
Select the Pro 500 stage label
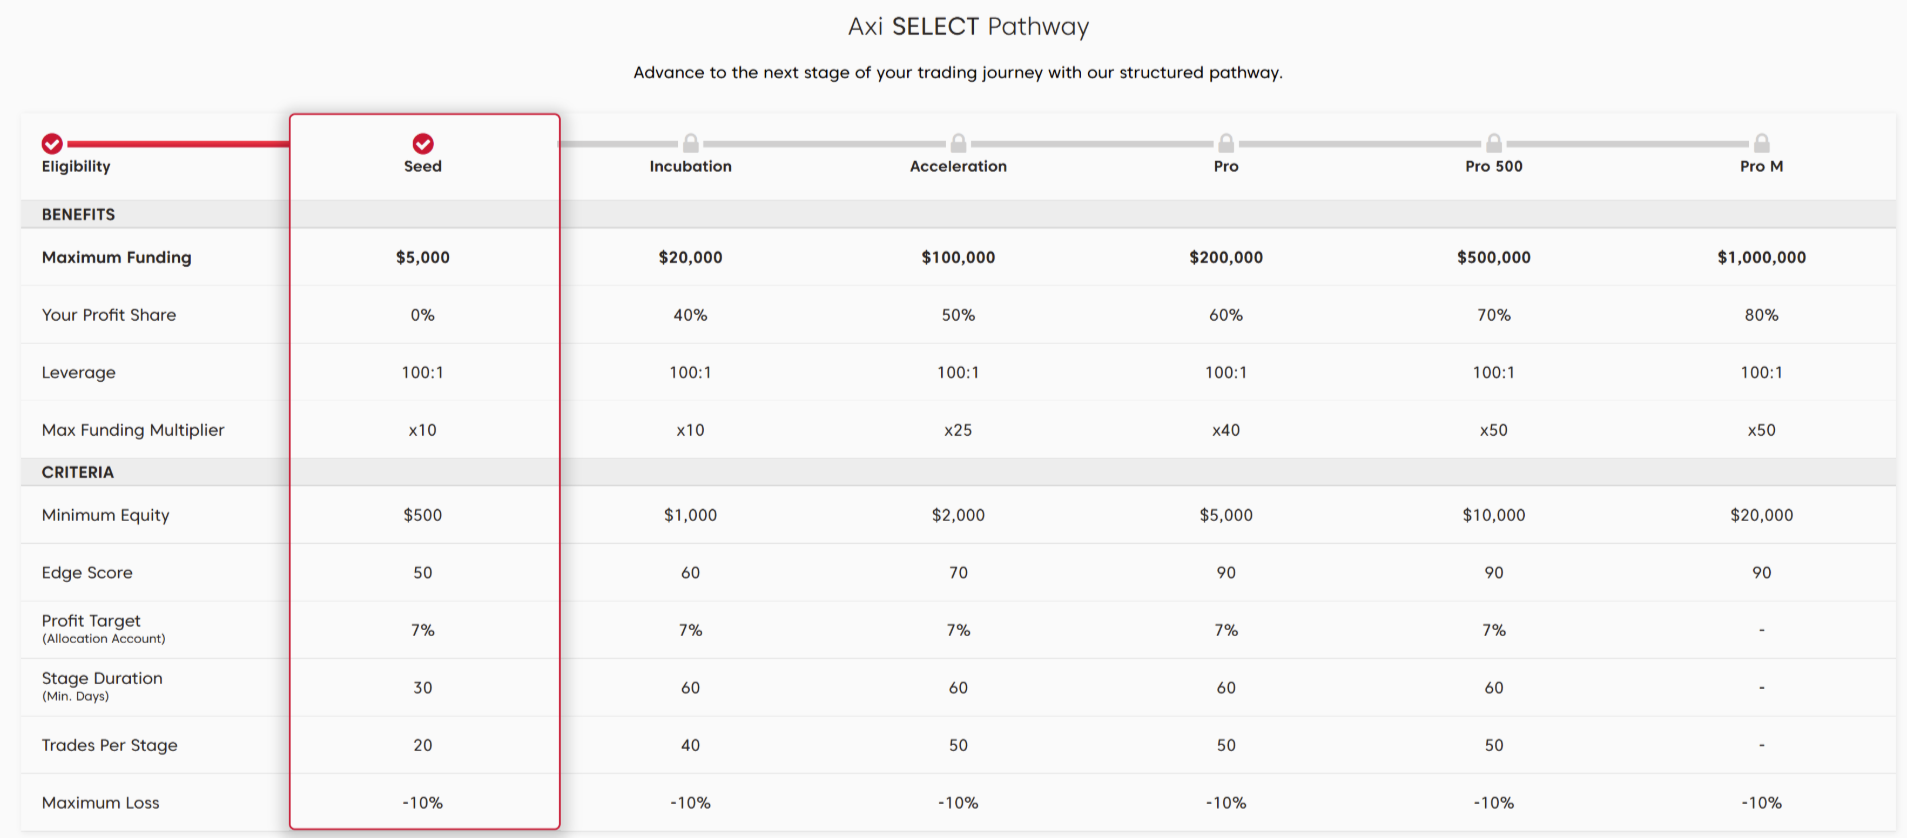click(x=1494, y=166)
